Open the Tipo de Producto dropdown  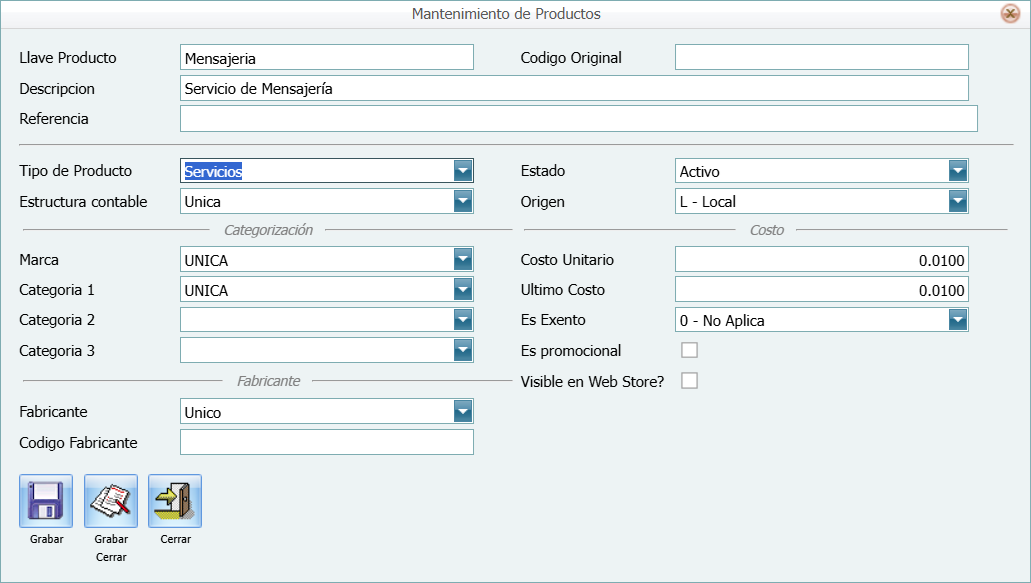click(x=463, y=170)
